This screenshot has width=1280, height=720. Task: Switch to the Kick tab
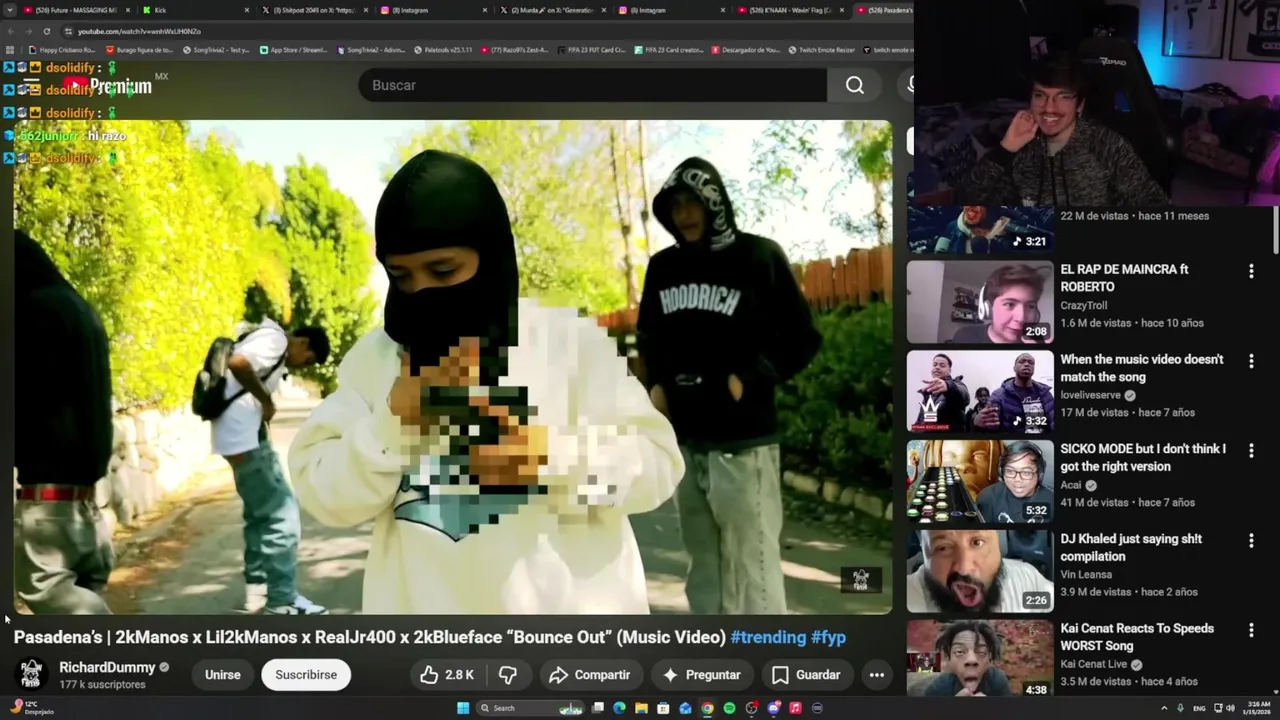point(195,10)
